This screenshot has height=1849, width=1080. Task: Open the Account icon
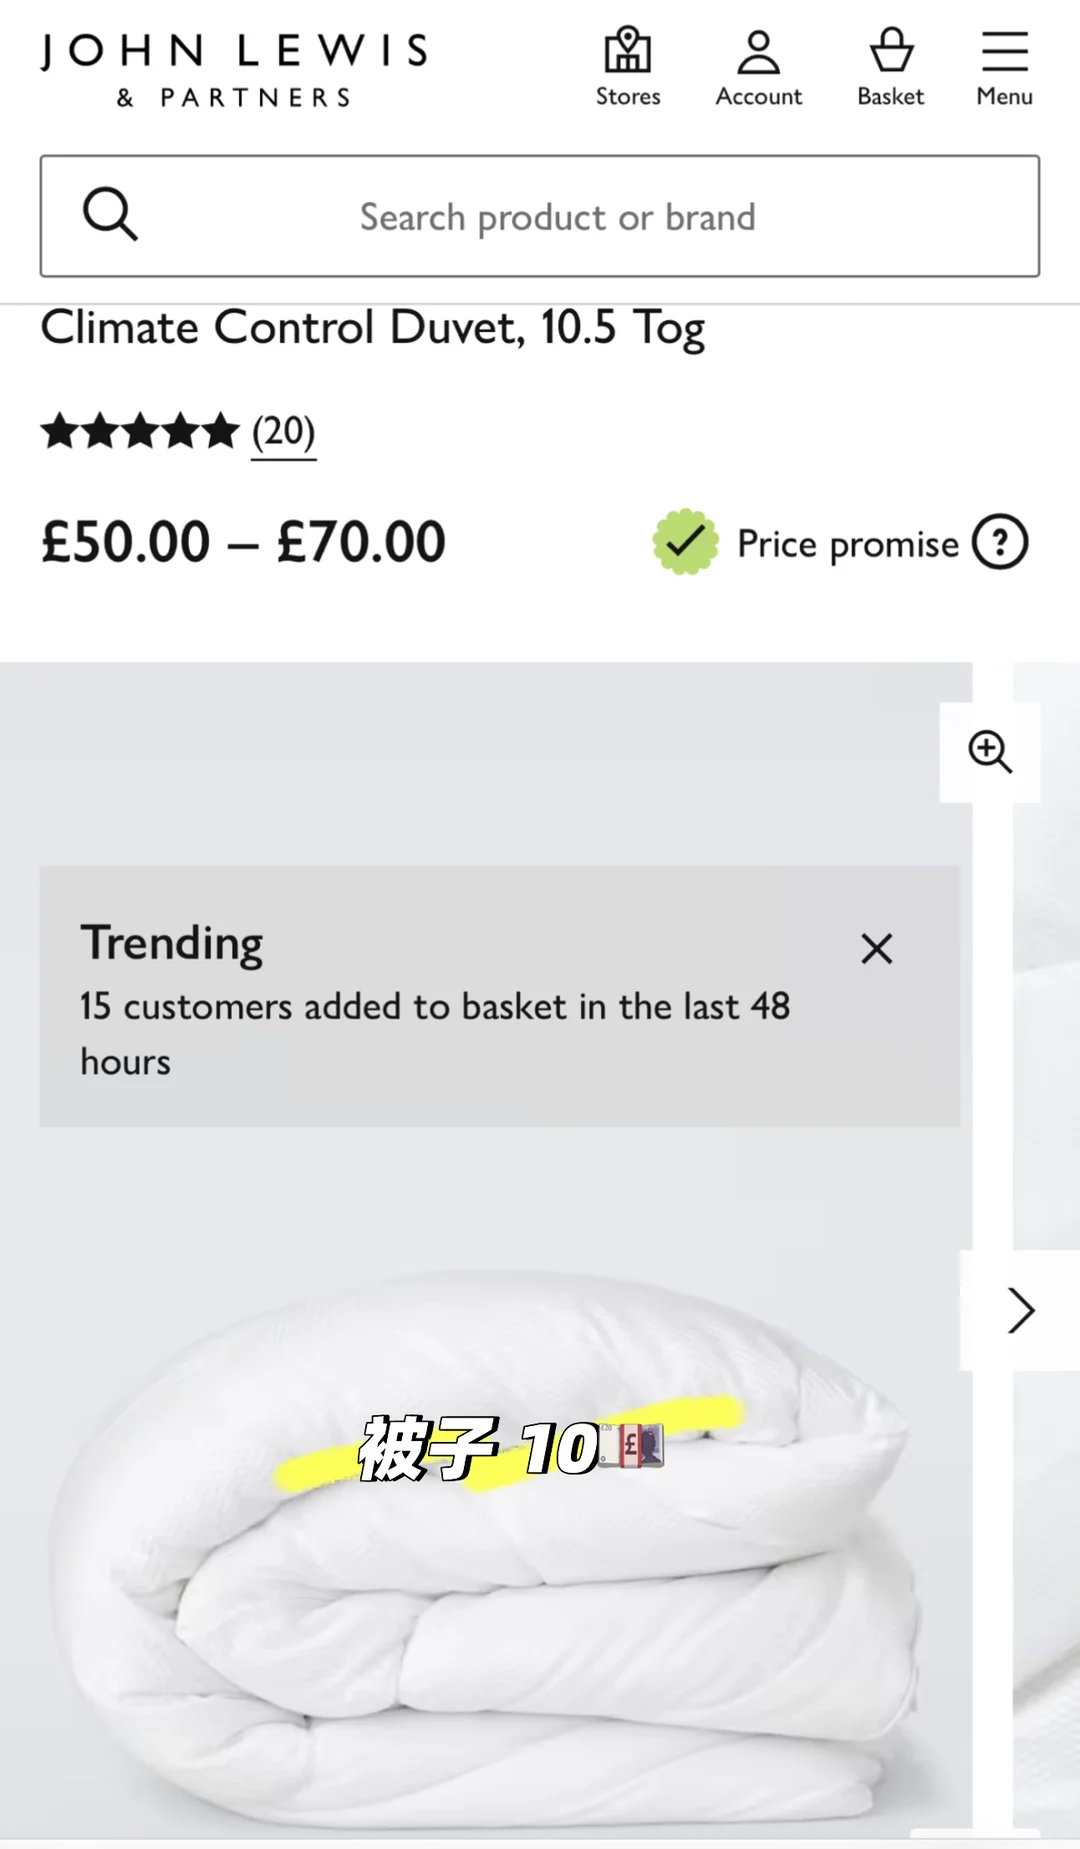tap(758, 68)
